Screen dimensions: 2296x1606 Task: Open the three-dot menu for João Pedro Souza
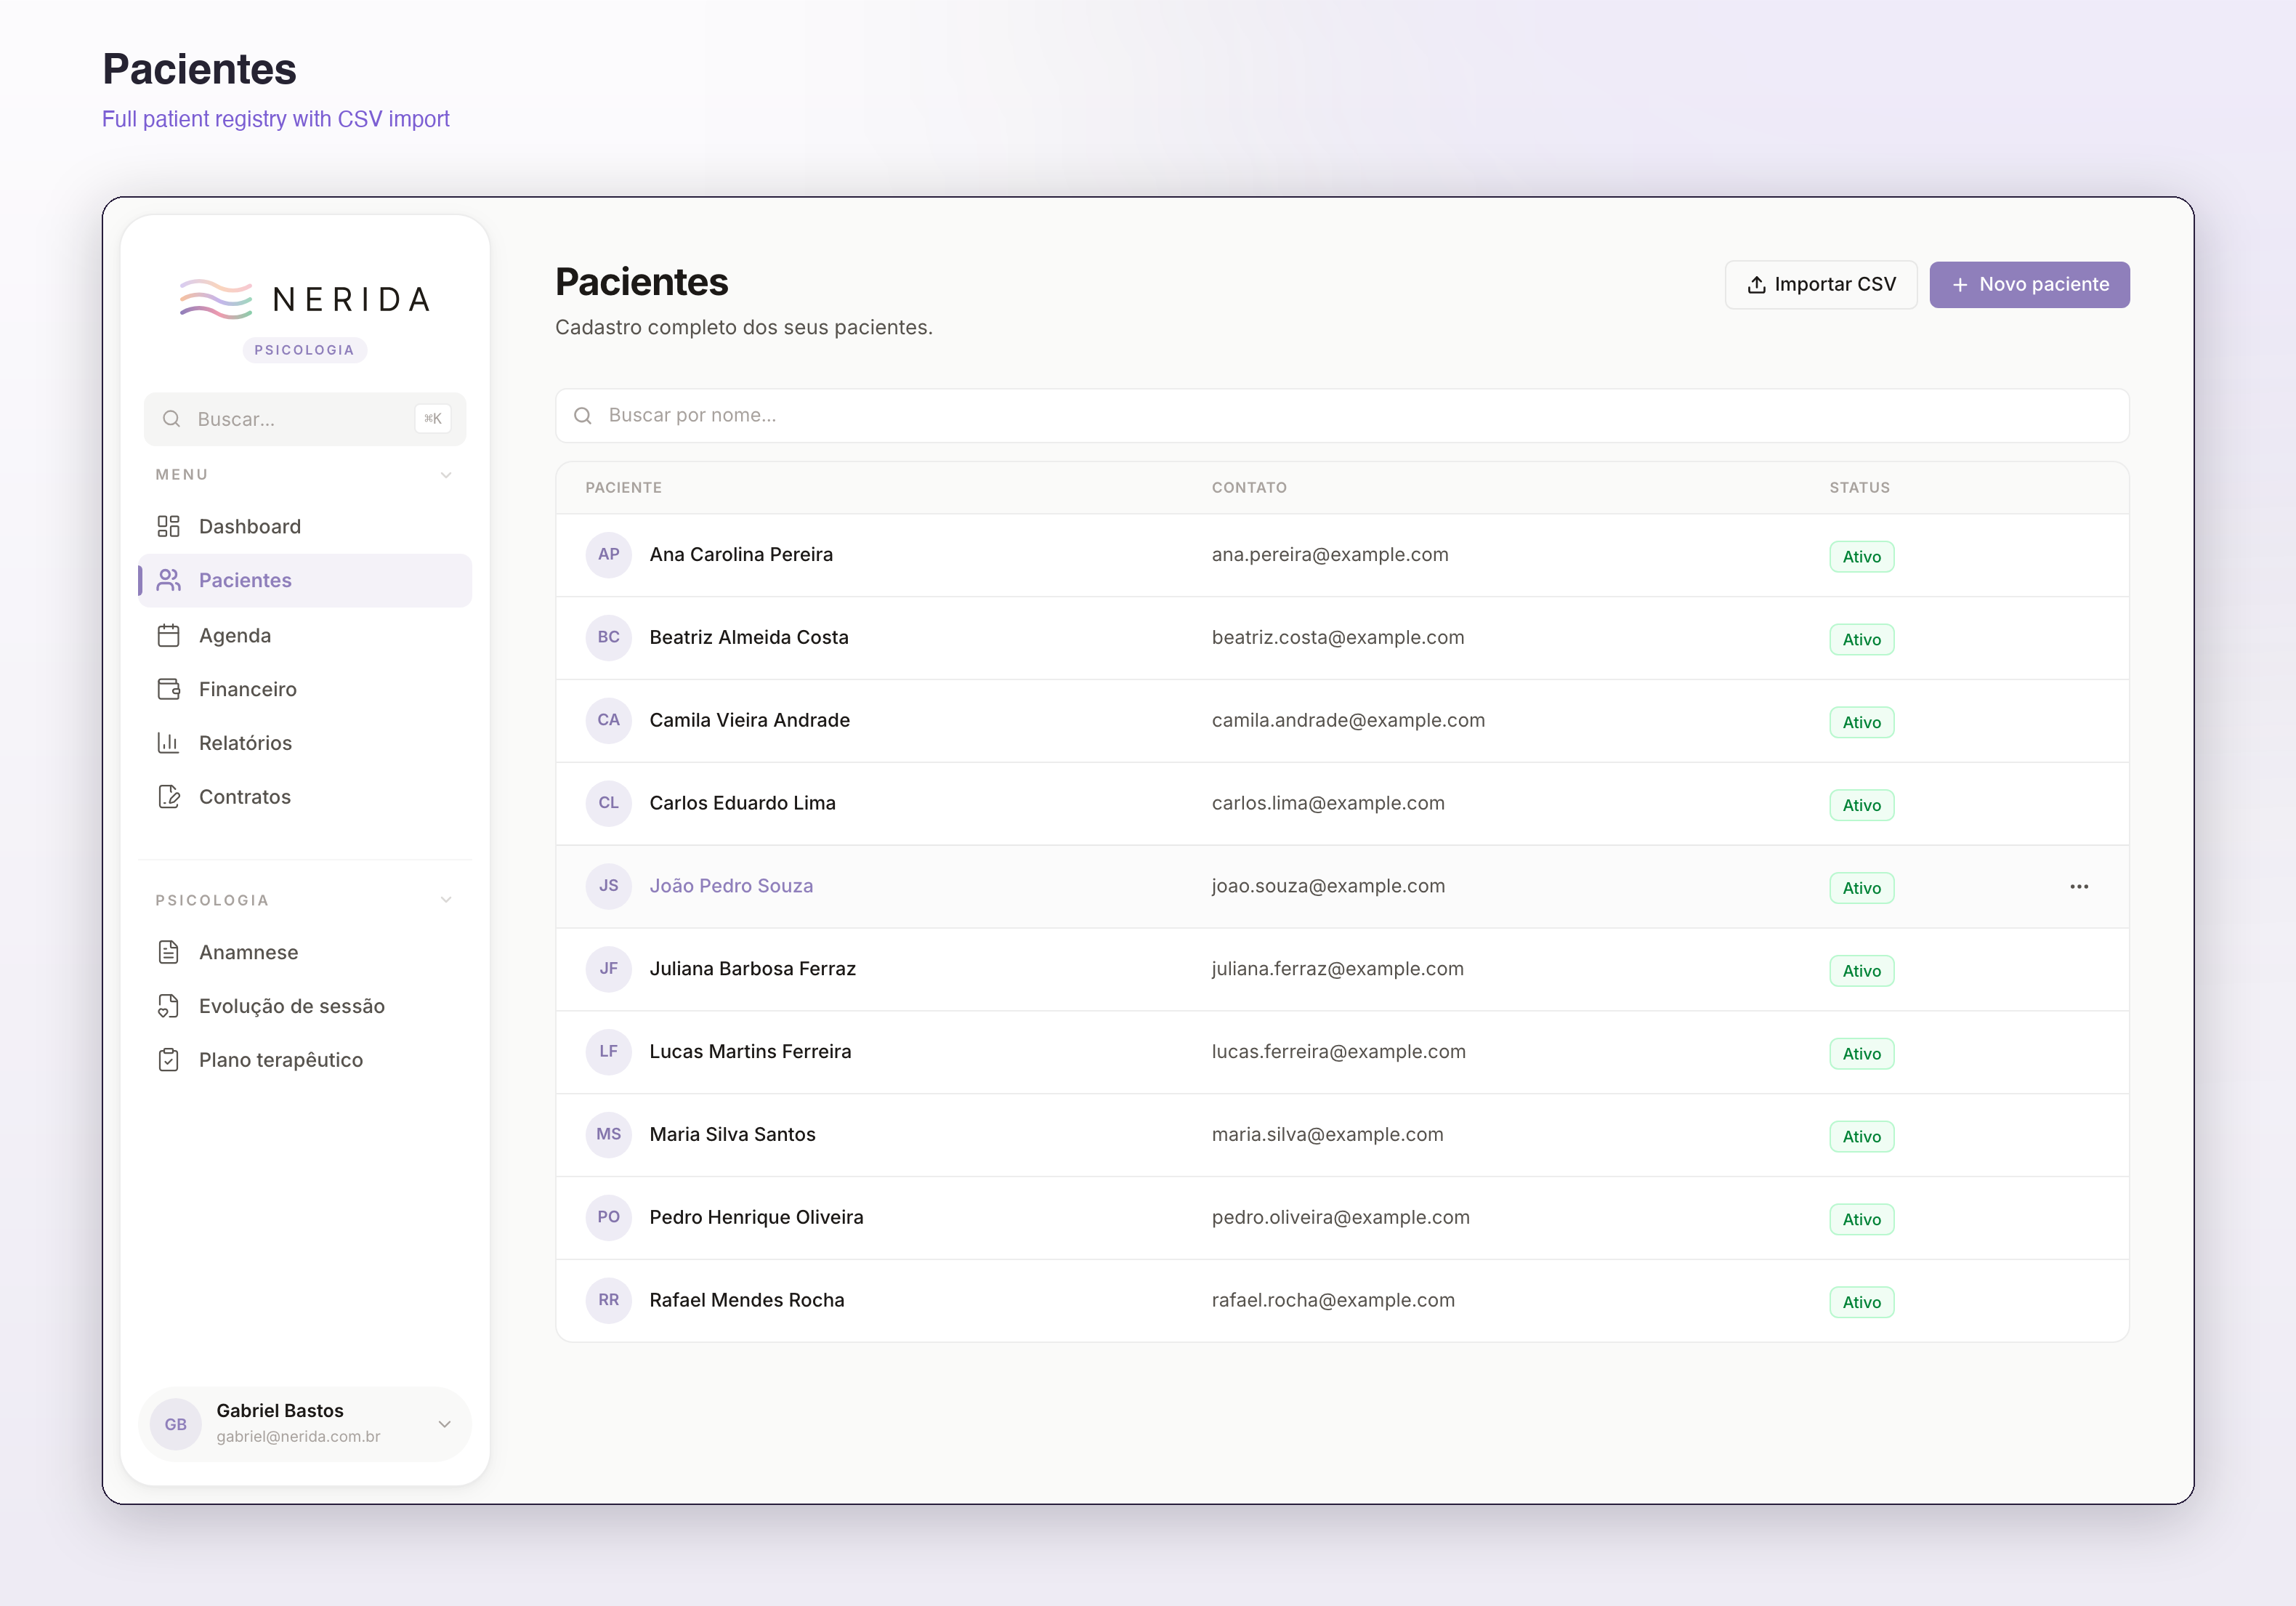click(2079, 887)
